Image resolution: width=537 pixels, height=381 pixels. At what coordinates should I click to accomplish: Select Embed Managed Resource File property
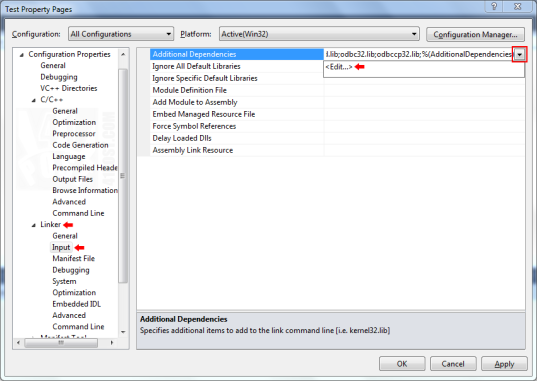[236, 114]
